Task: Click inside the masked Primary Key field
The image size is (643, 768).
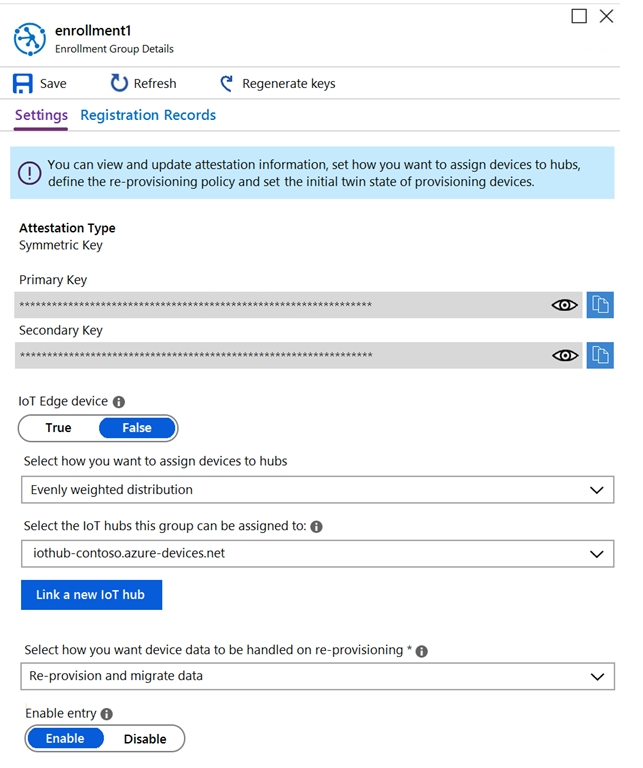Action: point(282,305)
